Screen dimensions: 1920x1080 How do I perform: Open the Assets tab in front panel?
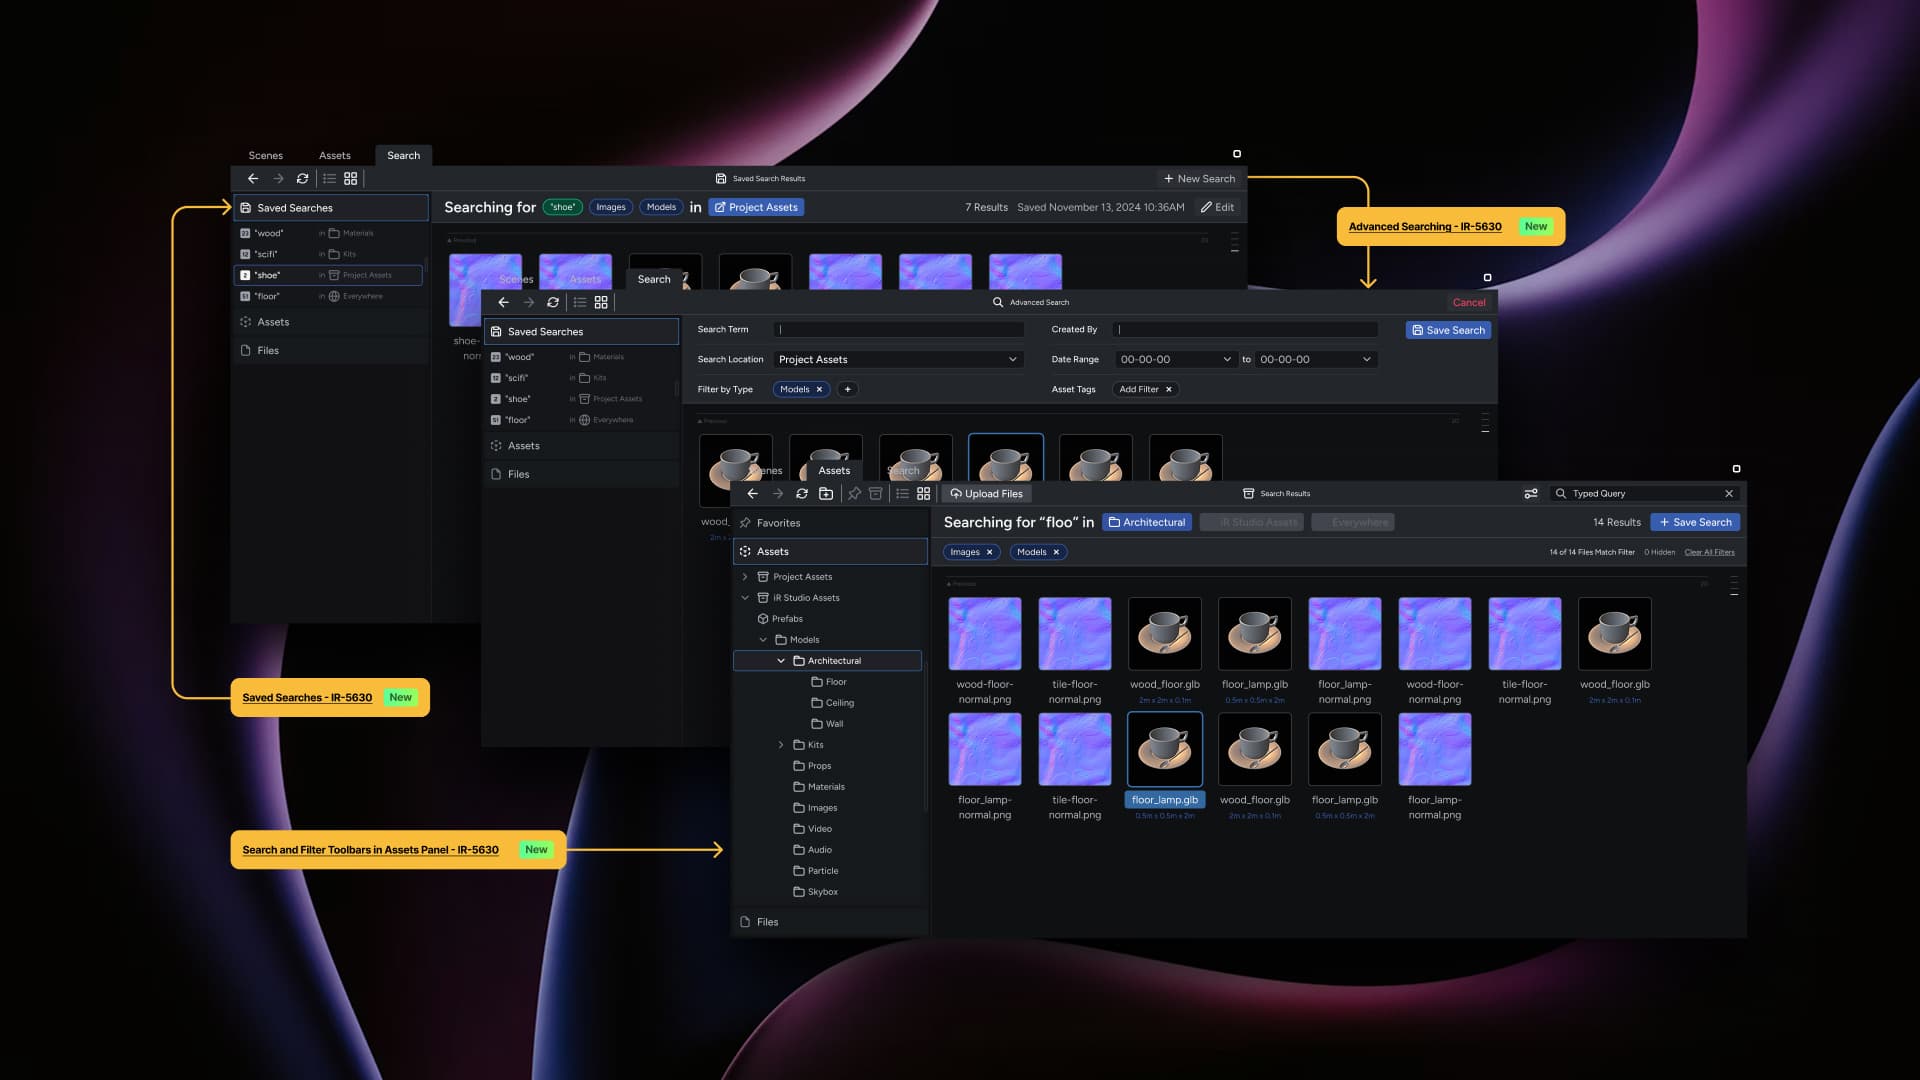tap(834, 471)
